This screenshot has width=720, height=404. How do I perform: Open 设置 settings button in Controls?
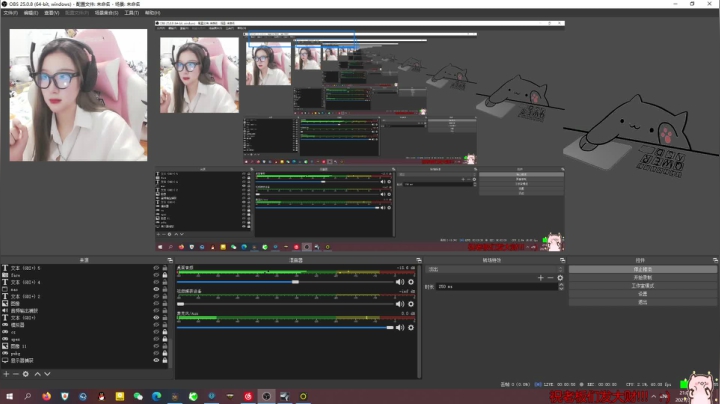pyautogui.click(x=642, y=294)
